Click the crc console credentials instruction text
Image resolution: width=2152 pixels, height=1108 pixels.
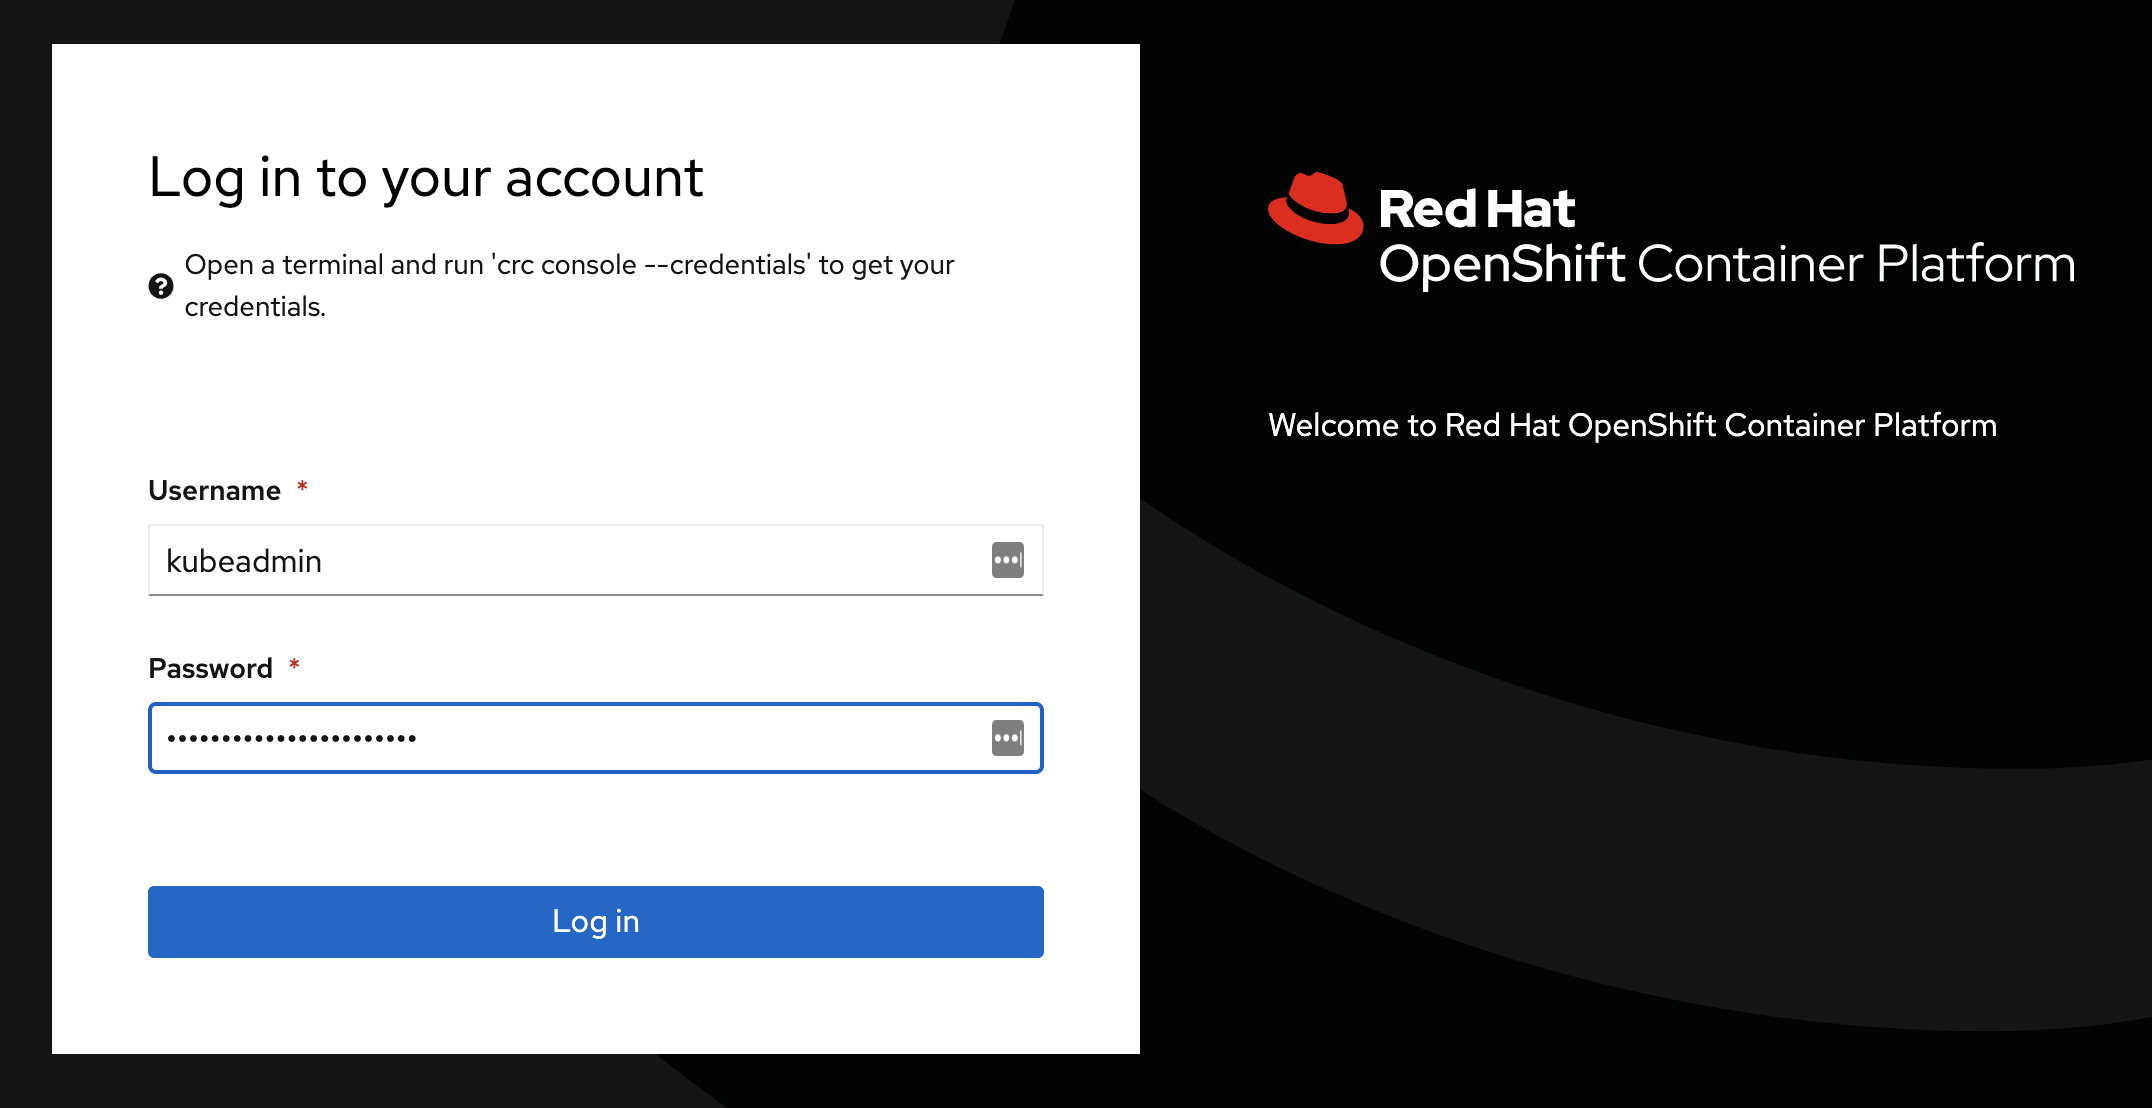(568, 284)
